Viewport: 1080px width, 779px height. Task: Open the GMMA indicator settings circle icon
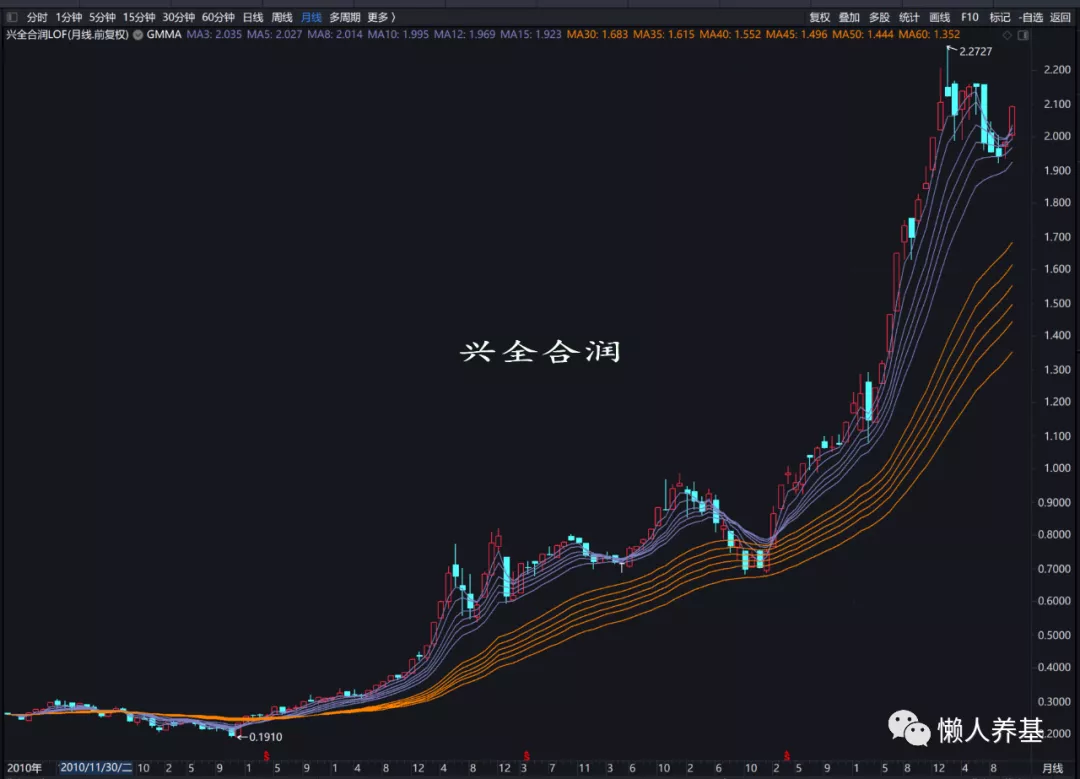(137, 35)
